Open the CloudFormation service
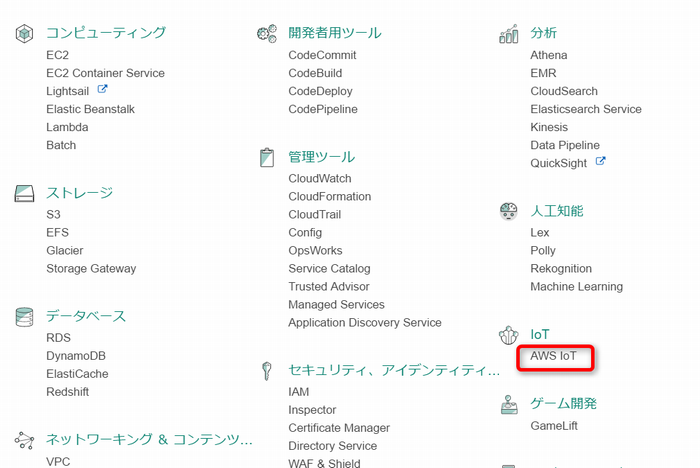This screenshot has width=700, height=468. coord(329,196)
